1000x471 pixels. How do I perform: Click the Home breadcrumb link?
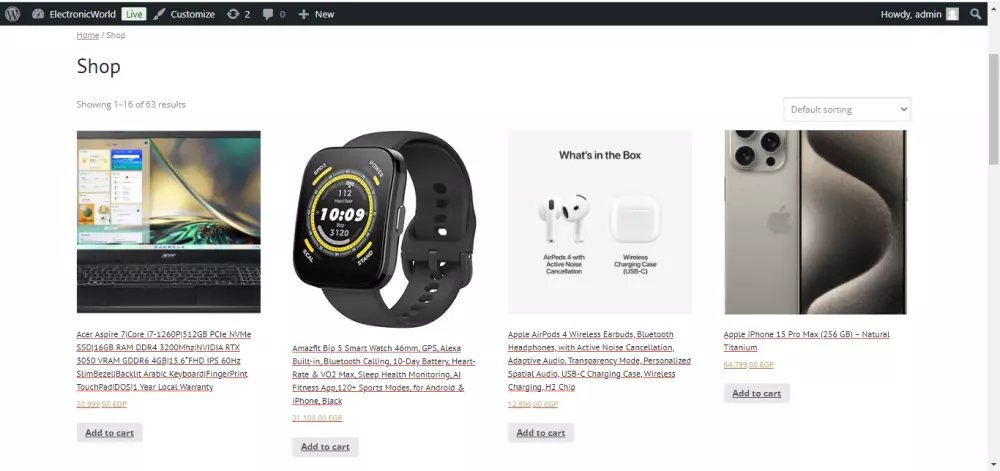(x=87, y=35)
